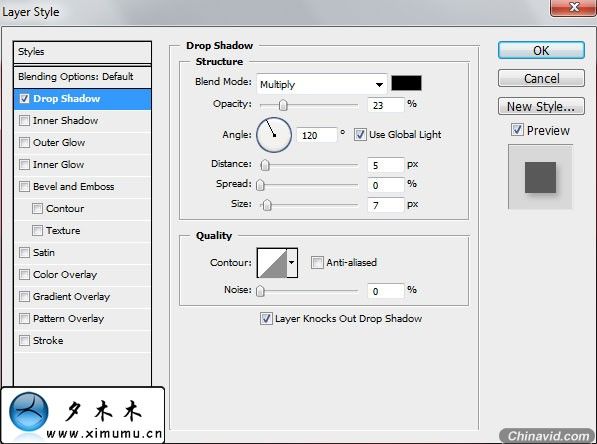Open the black shadow color swatch
This screenshot has height=444, width=597.
click(406, 83)
